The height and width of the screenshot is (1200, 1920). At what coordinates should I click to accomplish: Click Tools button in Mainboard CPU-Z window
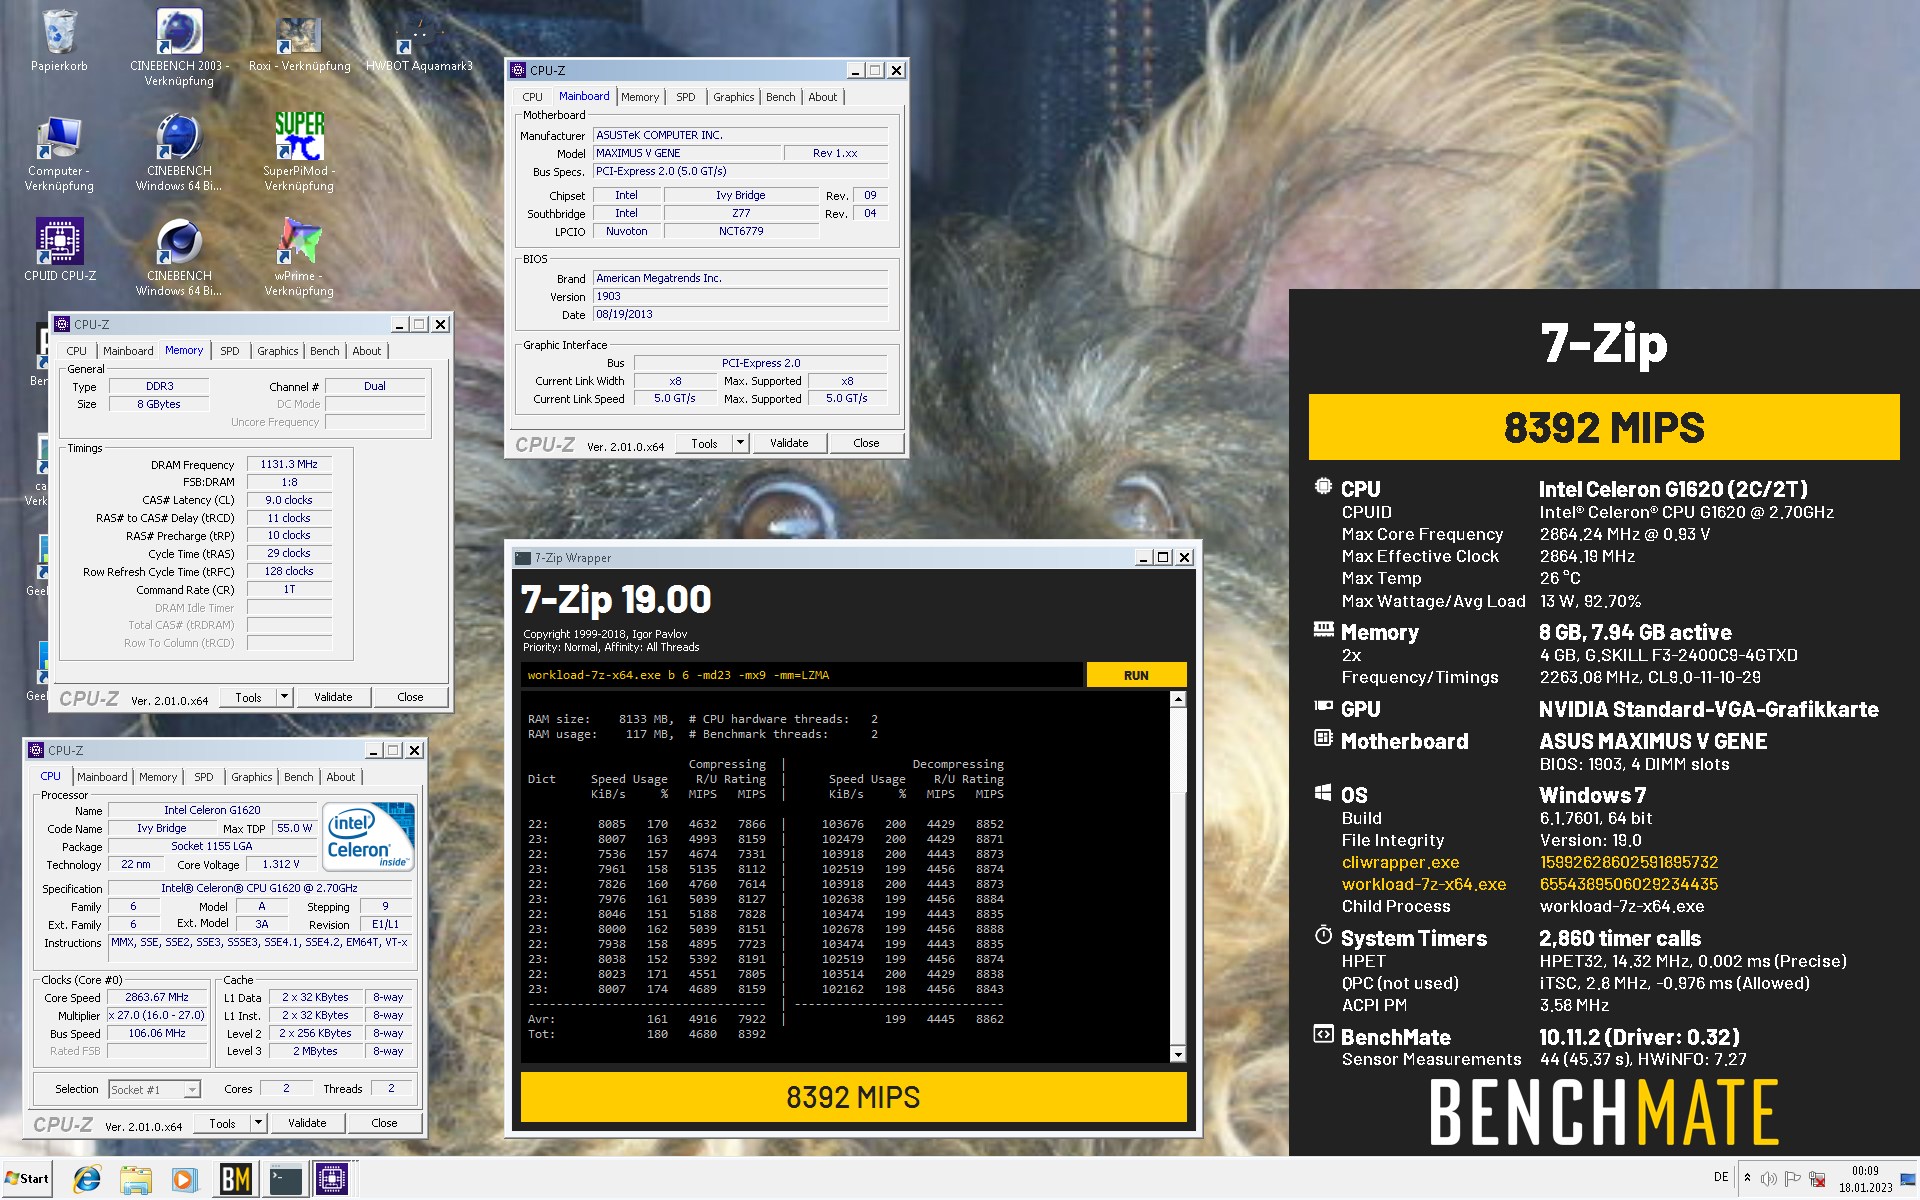click(x=704, y=443)
